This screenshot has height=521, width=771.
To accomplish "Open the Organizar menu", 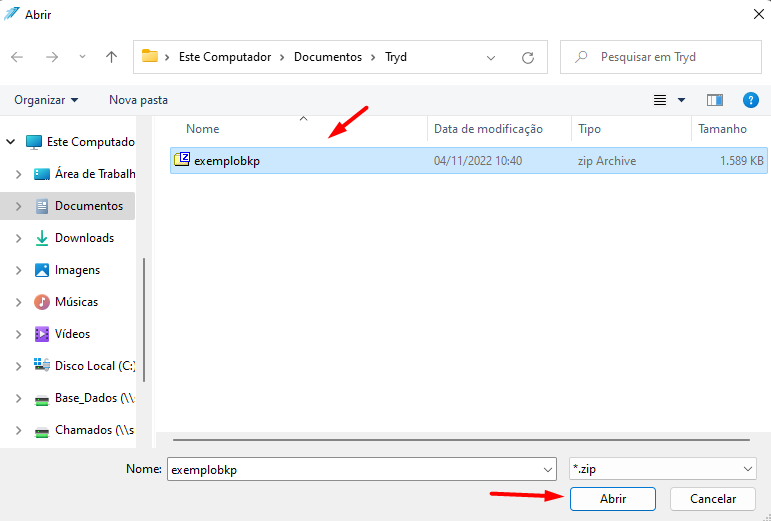I will pos(46,100).
